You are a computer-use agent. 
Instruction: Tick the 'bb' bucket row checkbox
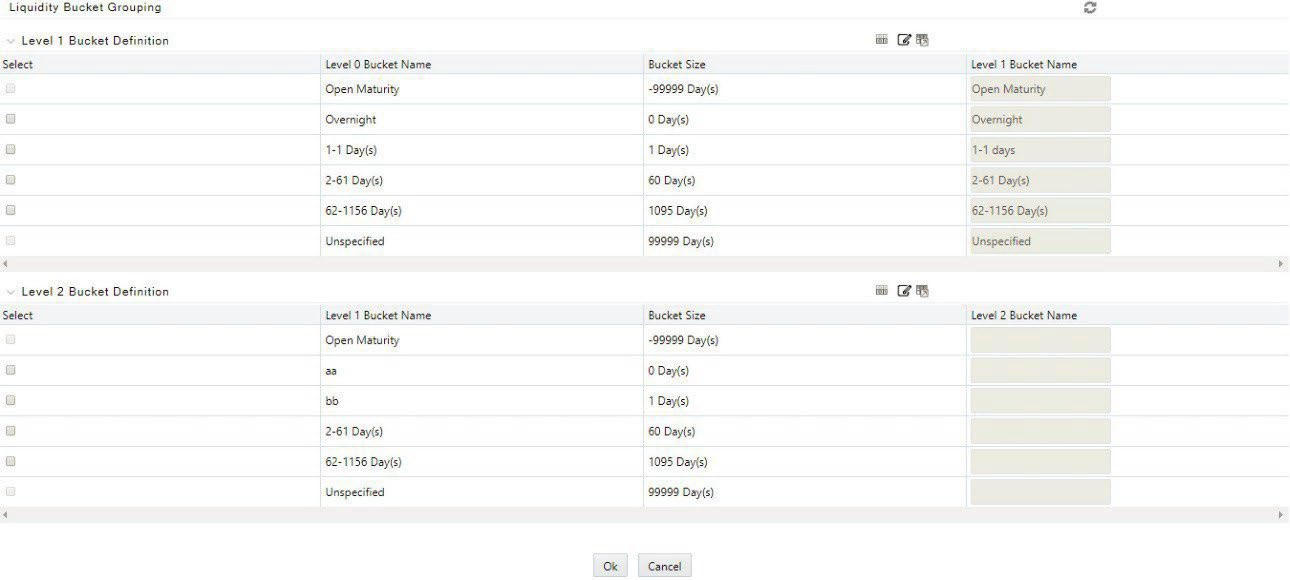11,400
